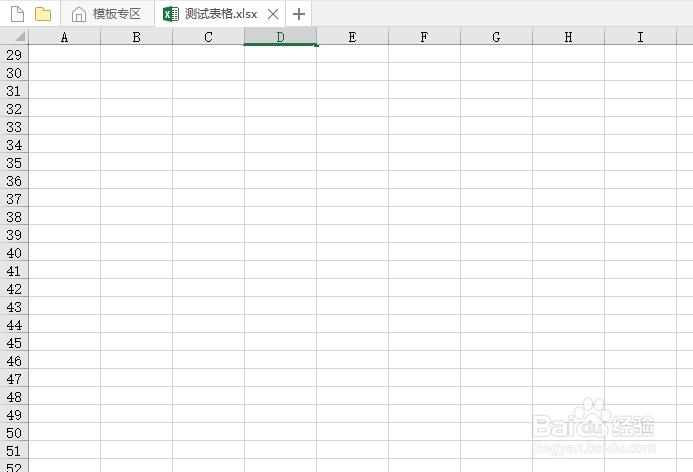Select row 35 header
Image resolution: width=693 pixels, height=472 pixels.
pos(14,163)
